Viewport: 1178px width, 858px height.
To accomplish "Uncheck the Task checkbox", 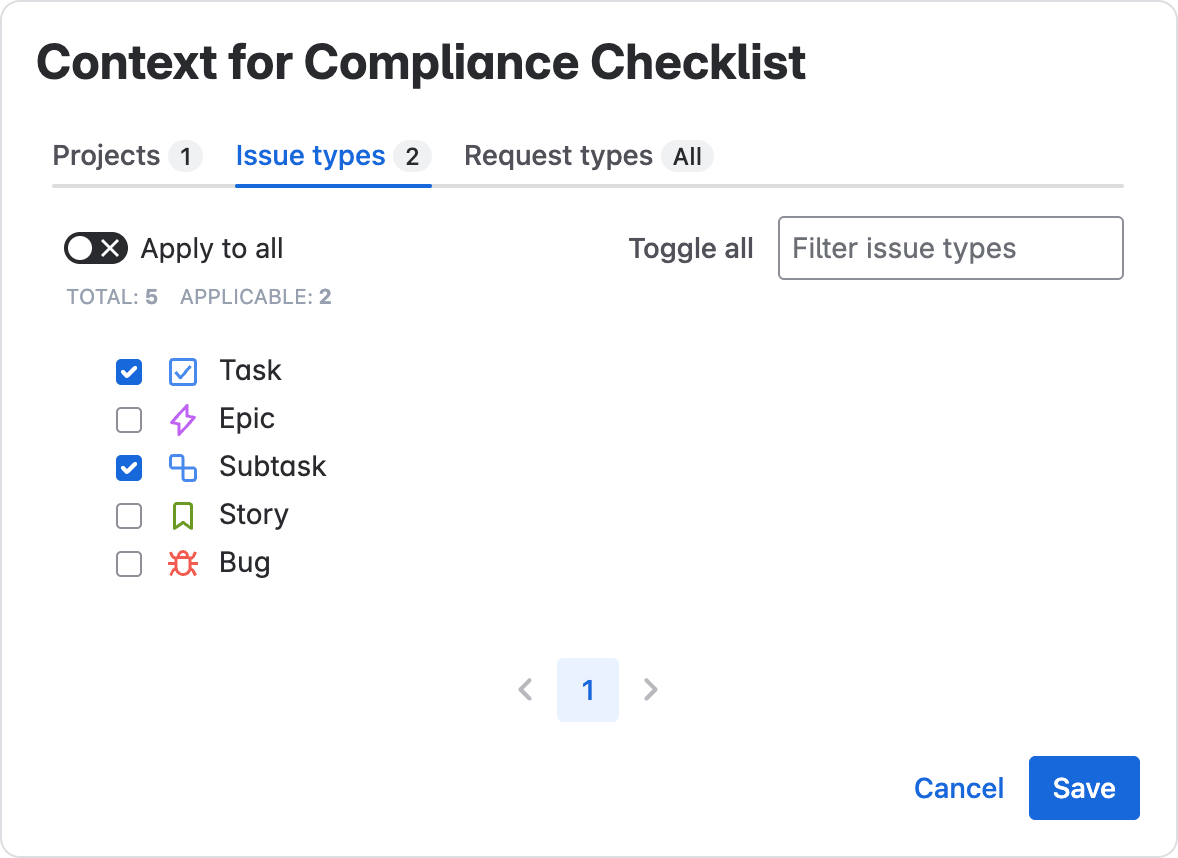I will (129, 372).
